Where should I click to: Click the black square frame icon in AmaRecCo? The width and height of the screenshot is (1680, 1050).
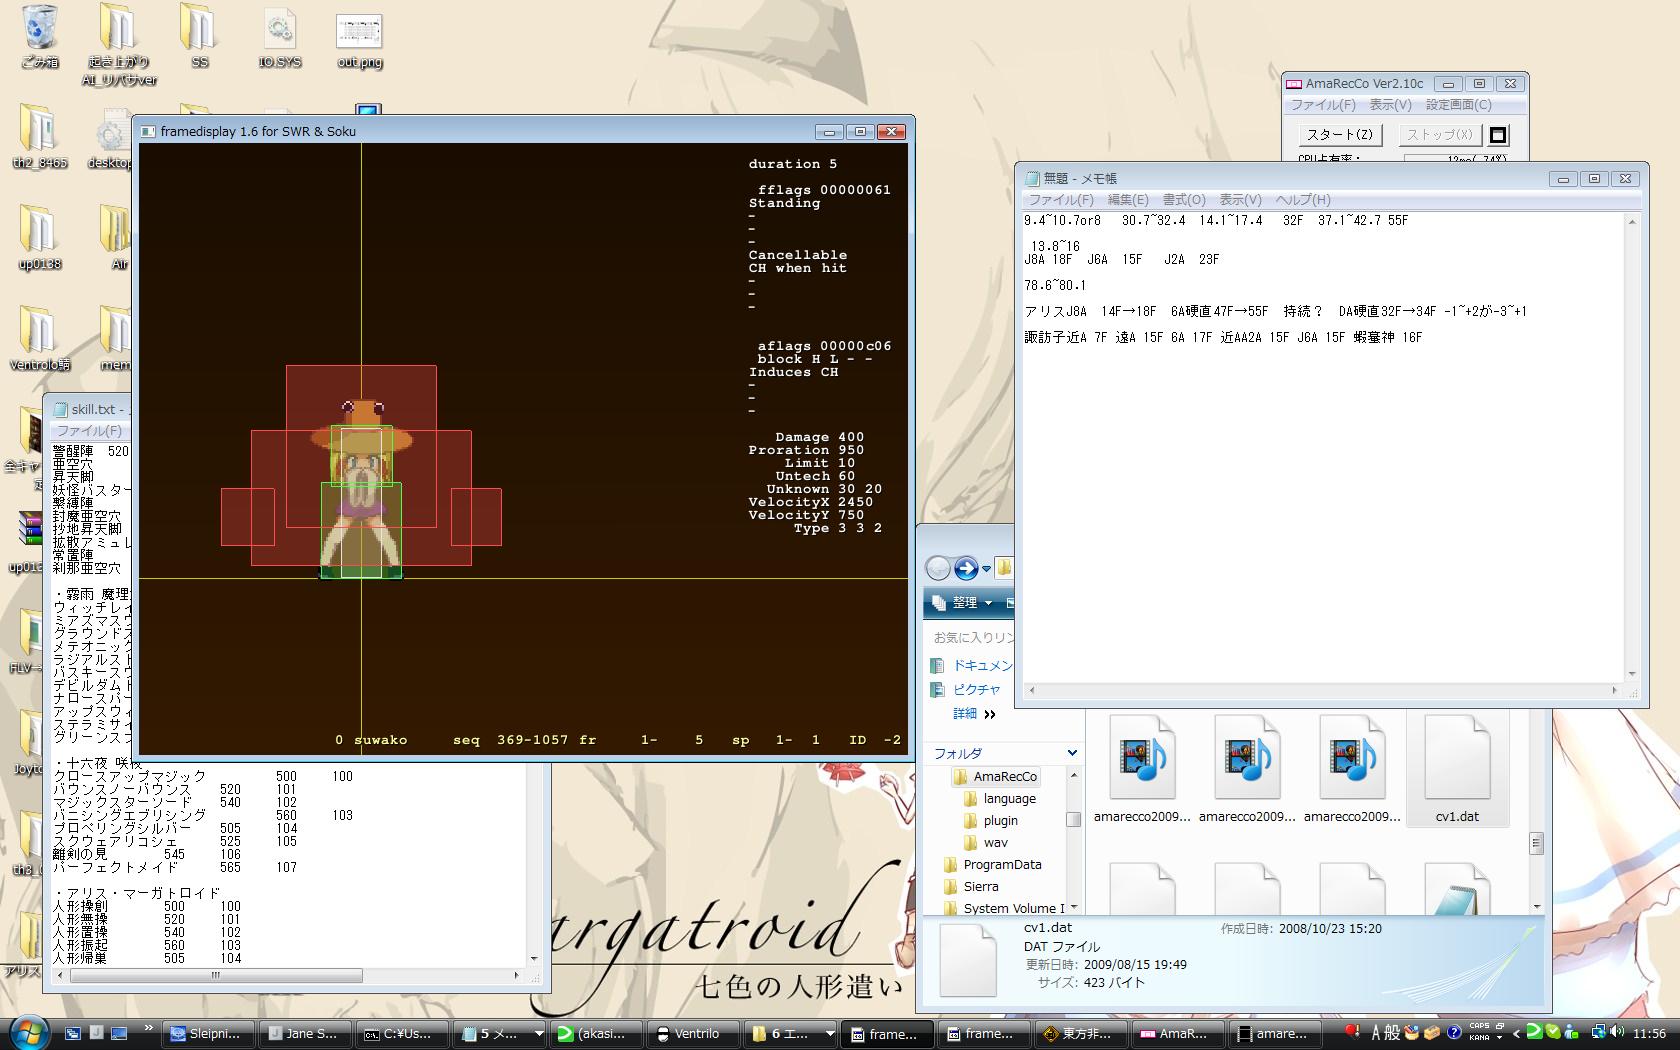coord(1498,135)
